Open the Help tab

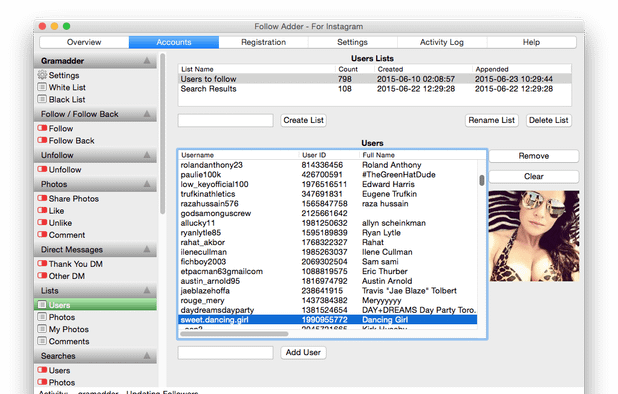coord(531,42)
